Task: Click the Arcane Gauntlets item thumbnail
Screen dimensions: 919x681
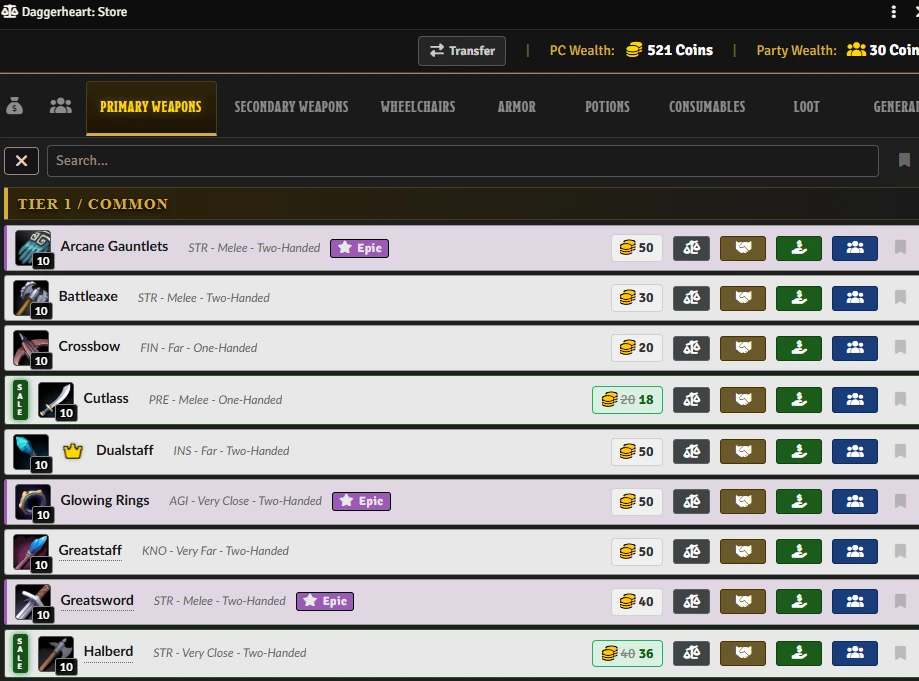Action: click(x=33, y=248)
